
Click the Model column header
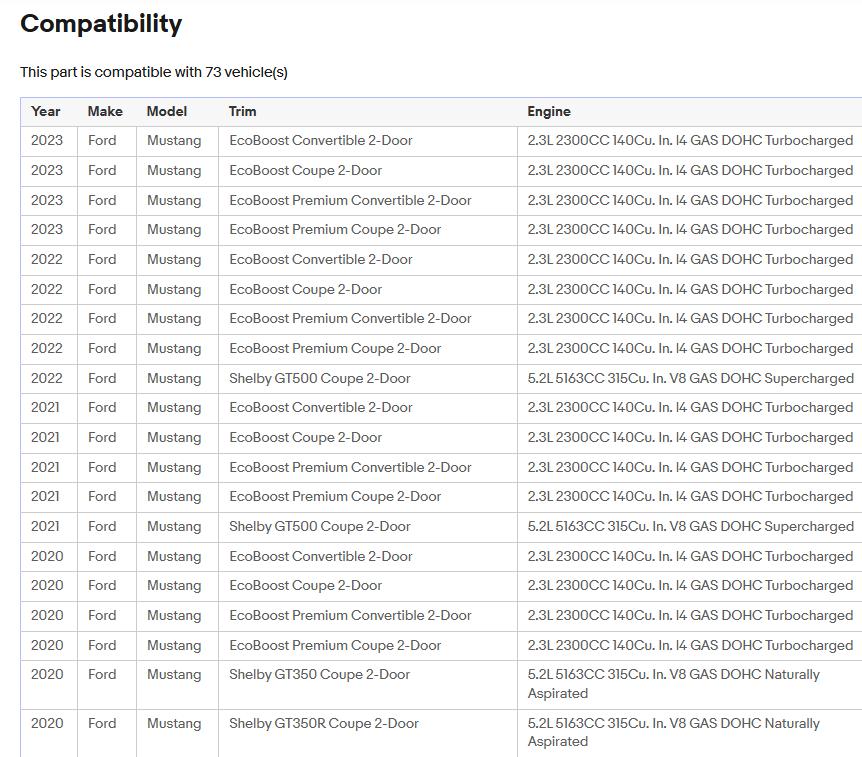tap(167, 112)
